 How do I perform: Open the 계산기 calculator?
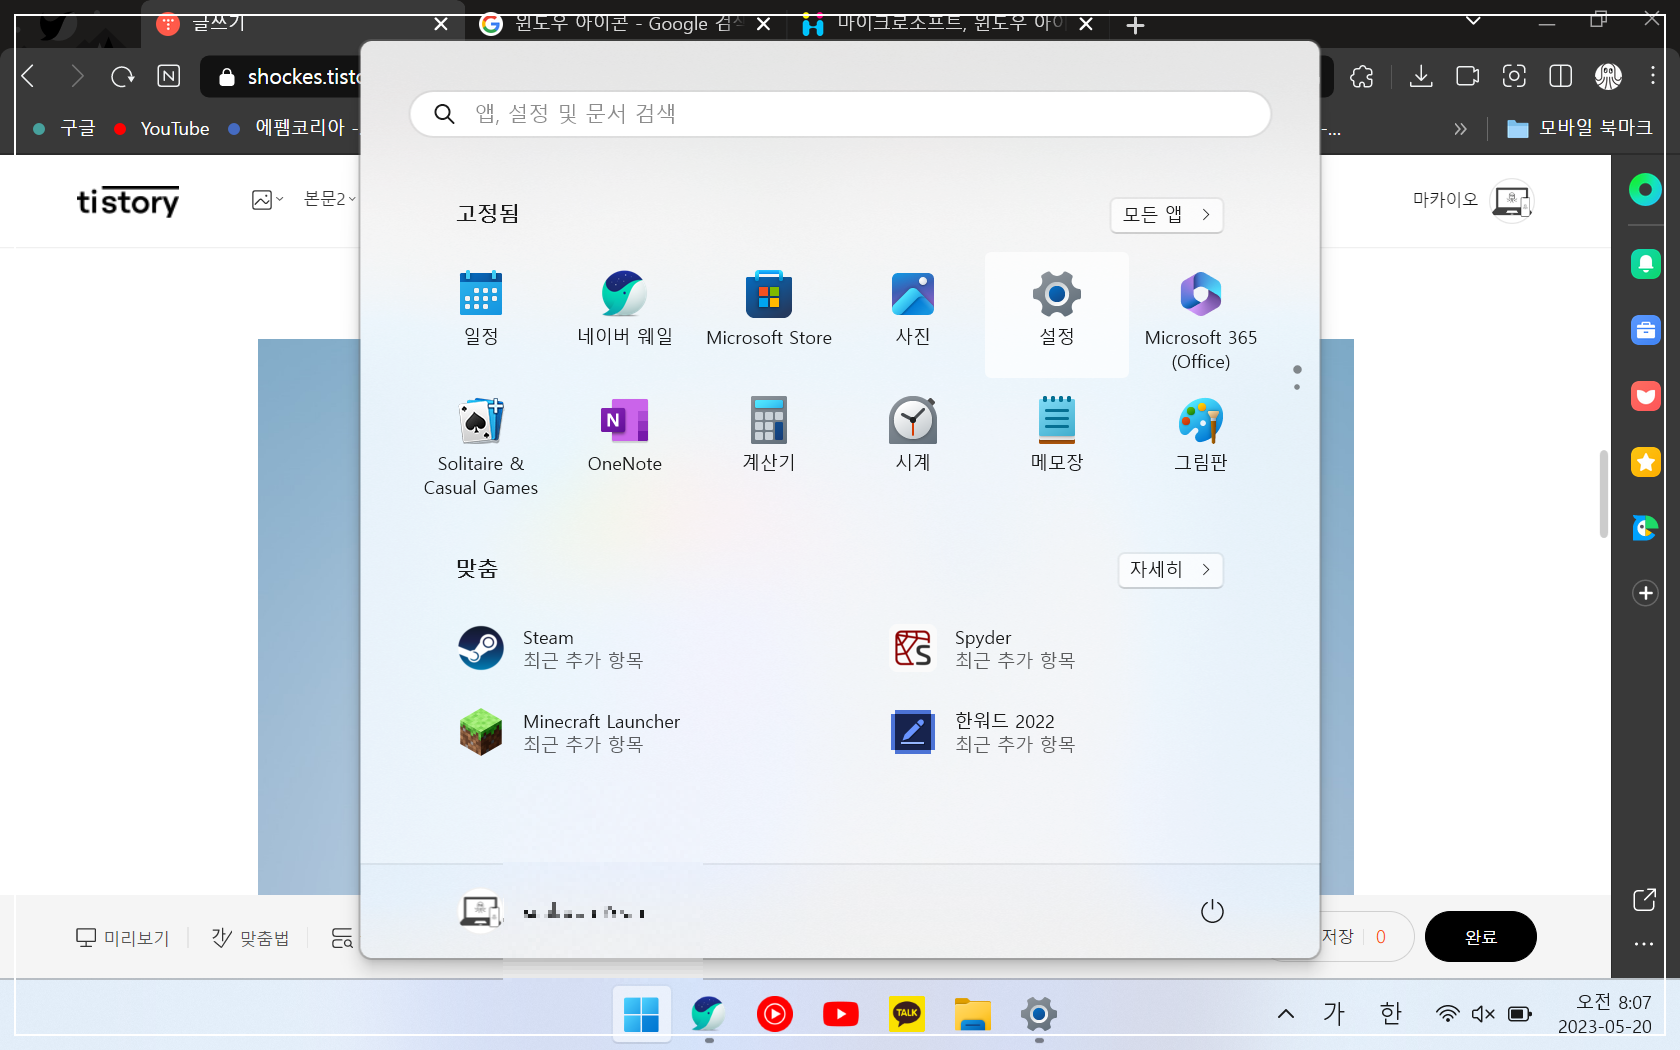(x=769, y=434)
